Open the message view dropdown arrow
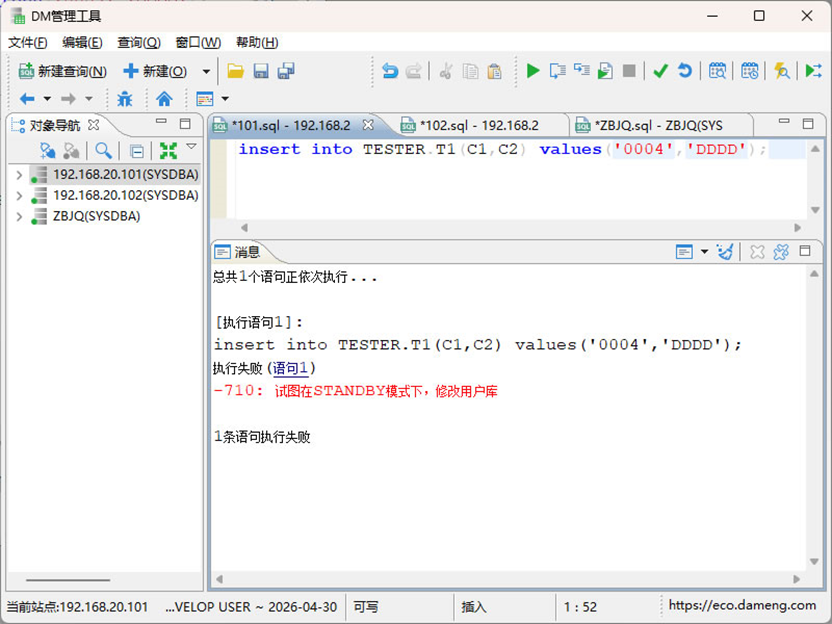This screenshot has width=832, height=624. tap(703, 252)
